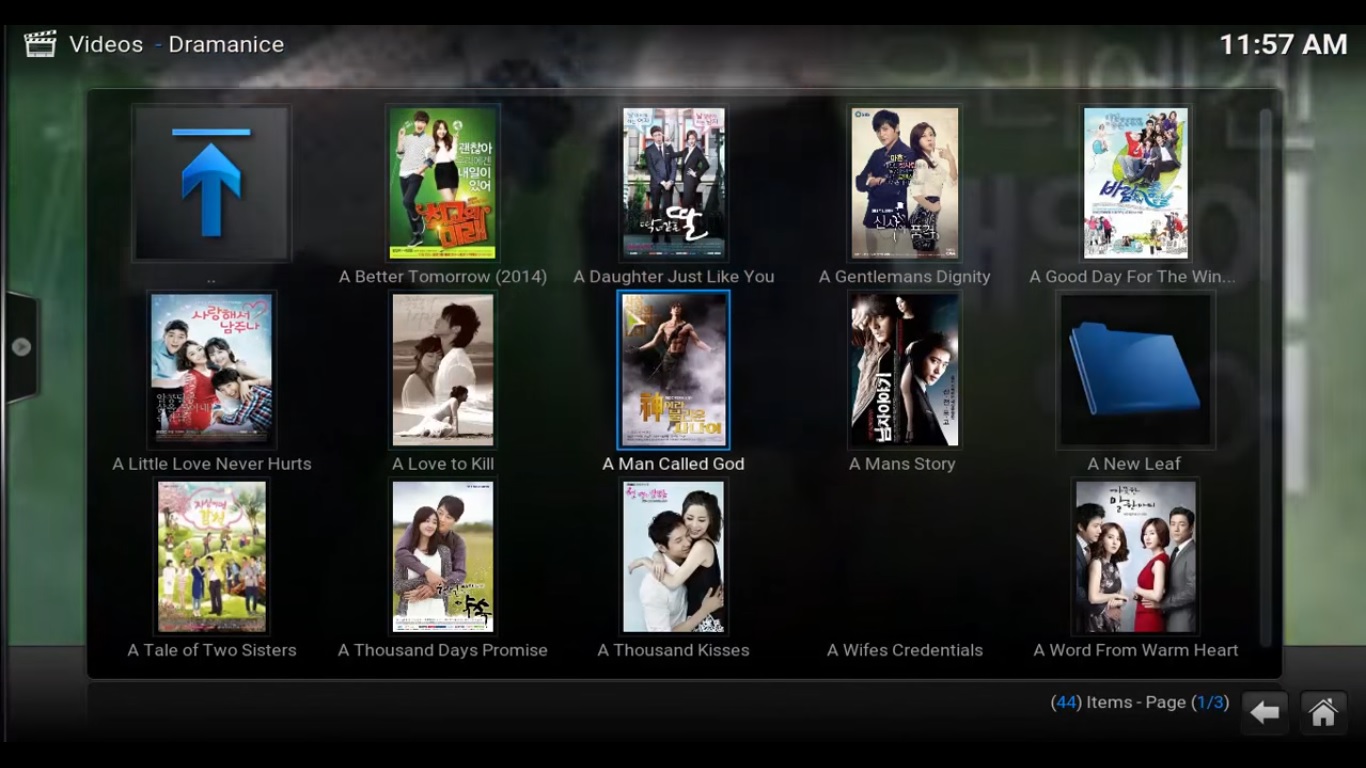Click the A Word From Warm Heart label
Image resolution: width=1366 pixels, height=768 pixels.
tap(1136, 650)
